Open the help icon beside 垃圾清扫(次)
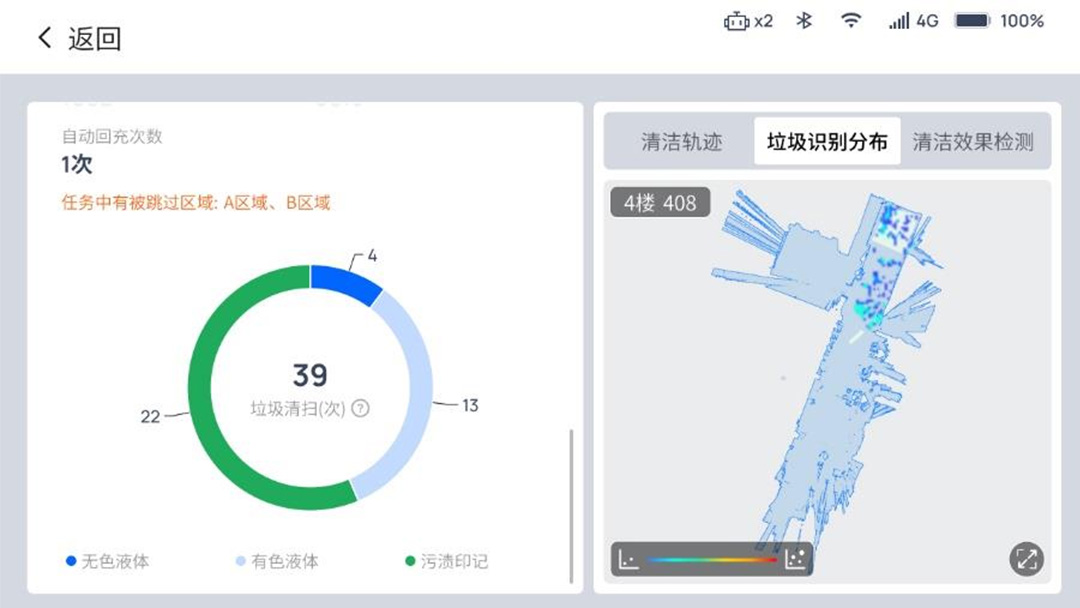 coord(360,408)
